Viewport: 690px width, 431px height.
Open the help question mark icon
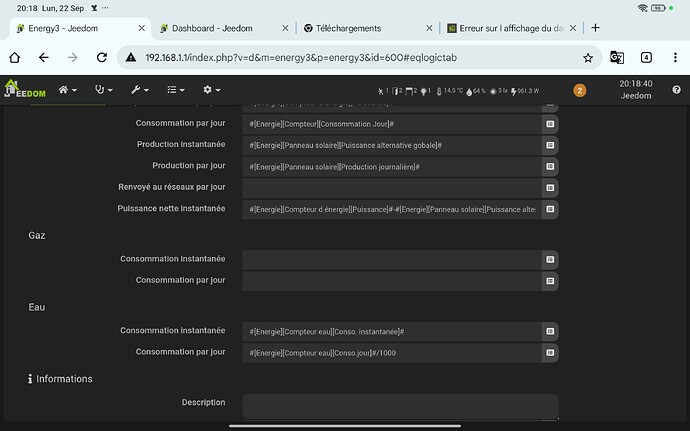coord(676,90)
